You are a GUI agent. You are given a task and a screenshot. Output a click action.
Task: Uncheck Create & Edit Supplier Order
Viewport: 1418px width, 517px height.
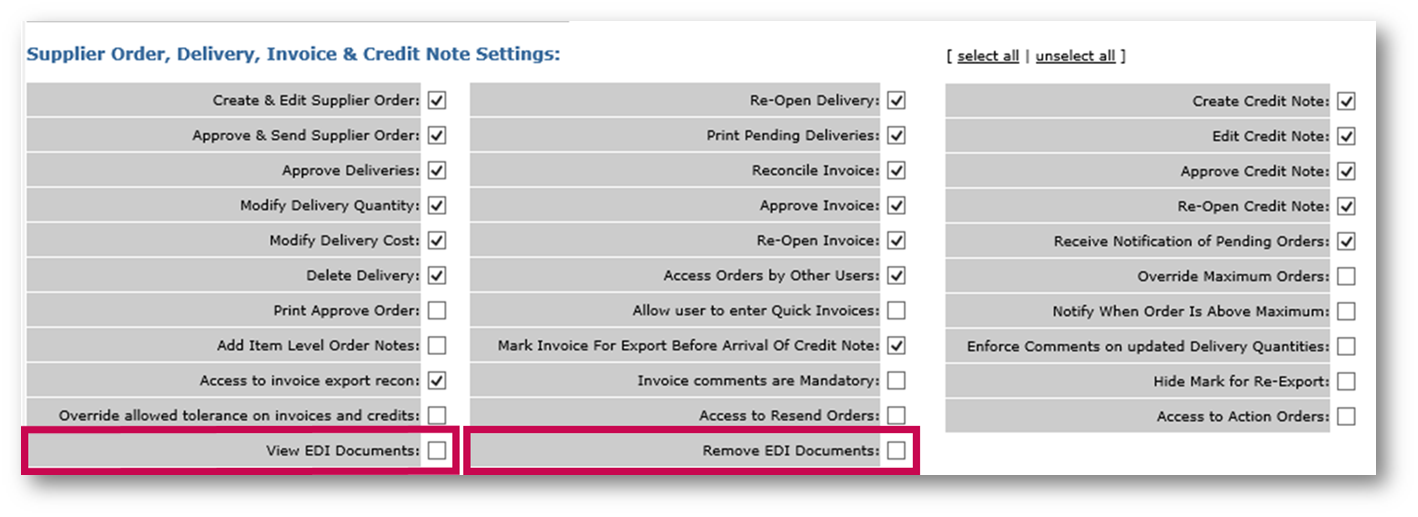[437, 100]
